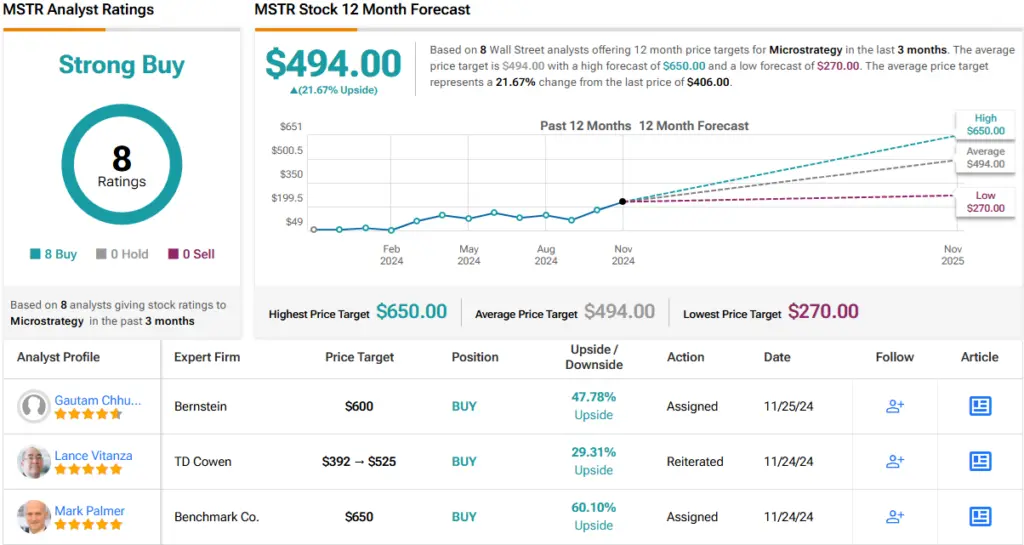Open Bernstein rating article icon
This screenshot has width=1024, height=545.
click(x=980, y=406)
